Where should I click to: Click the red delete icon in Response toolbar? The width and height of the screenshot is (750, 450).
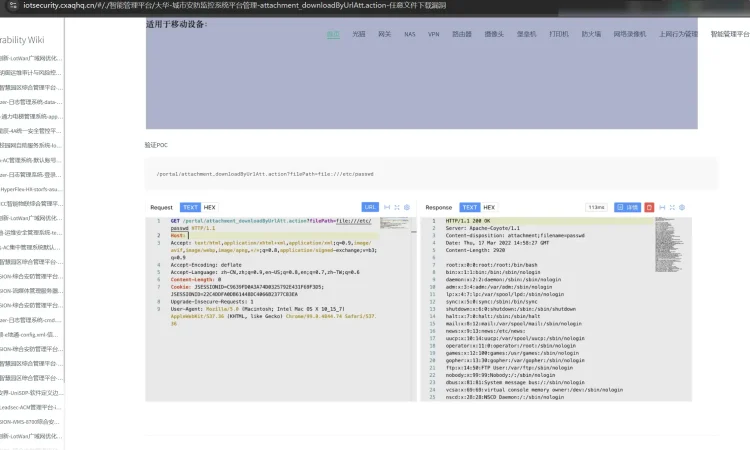click(649, 207)
